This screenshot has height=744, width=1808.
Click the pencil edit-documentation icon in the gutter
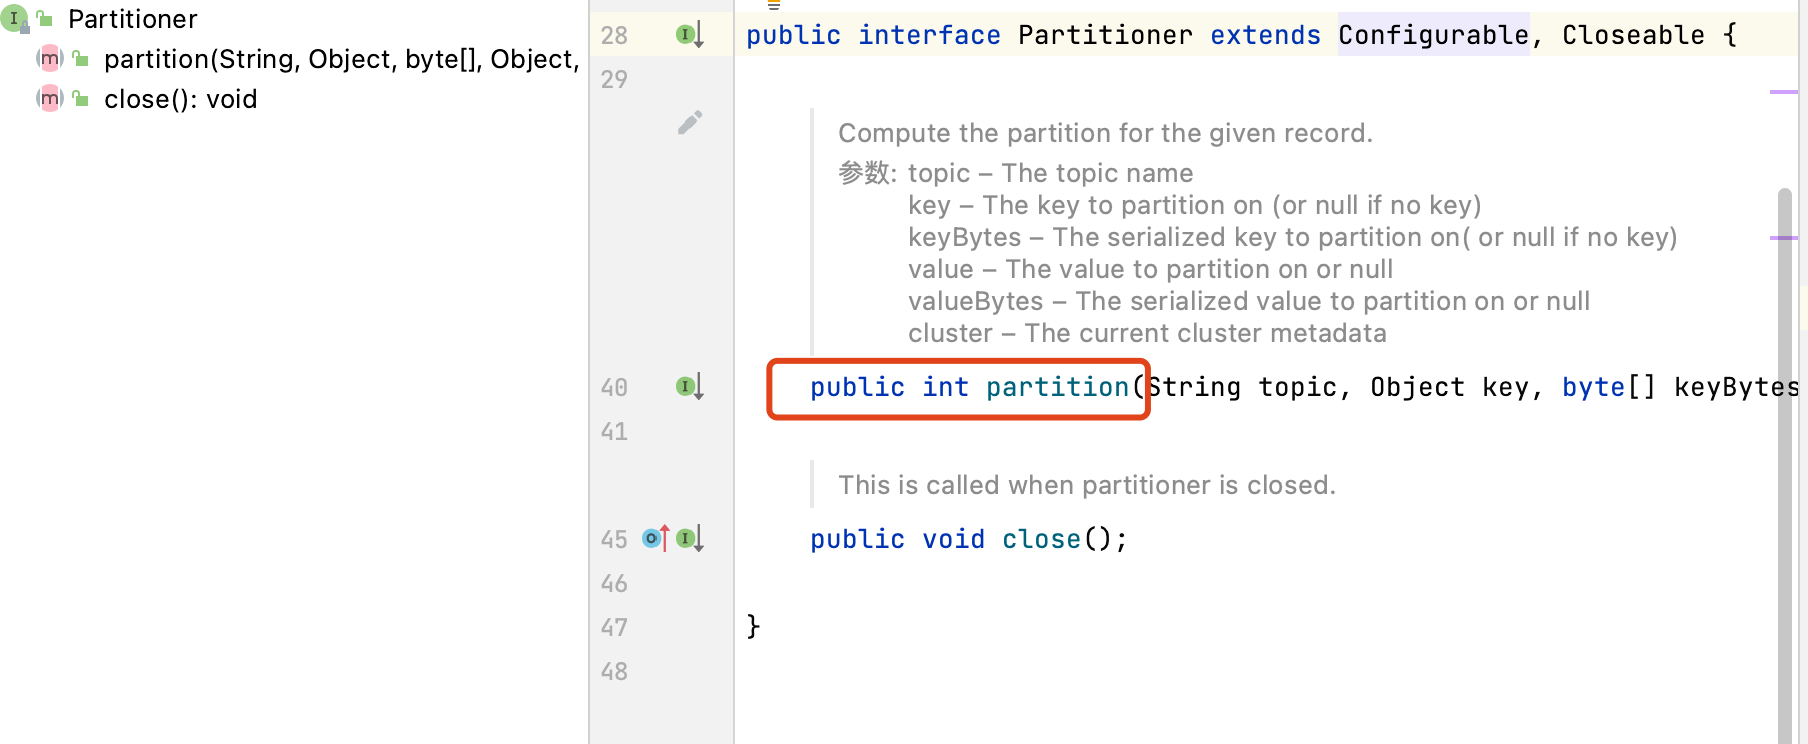(x=690, y=123)
